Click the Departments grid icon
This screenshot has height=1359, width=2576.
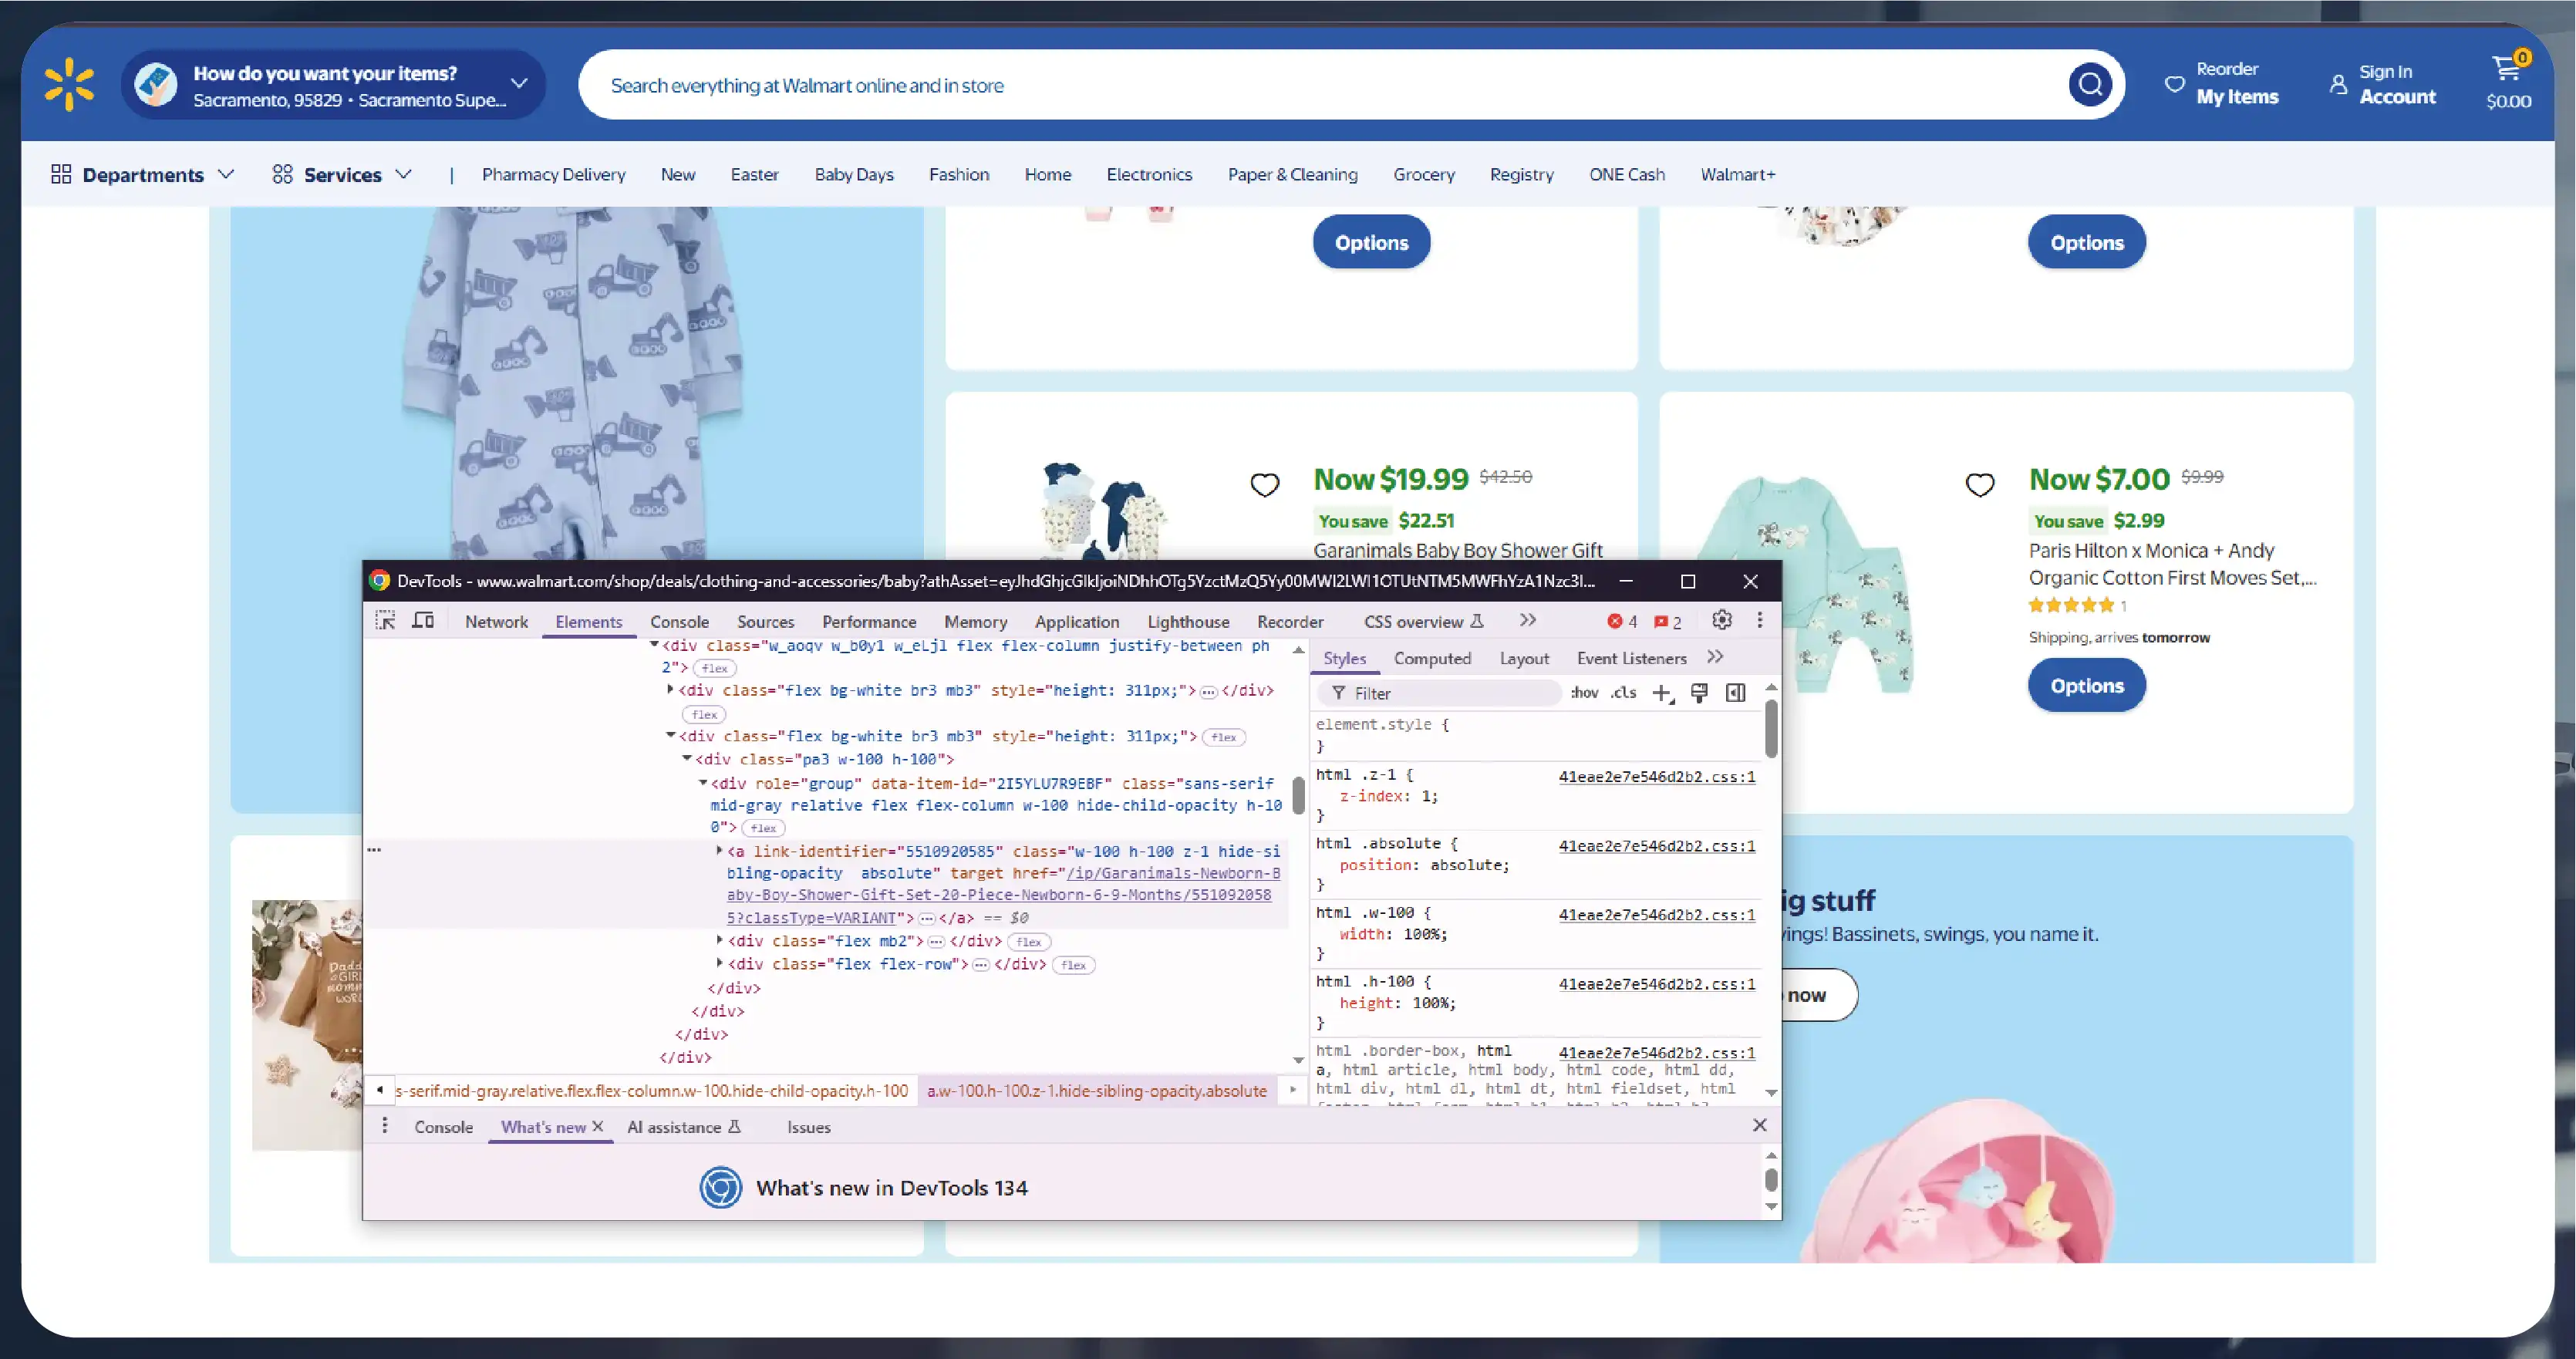coord(61,174)
